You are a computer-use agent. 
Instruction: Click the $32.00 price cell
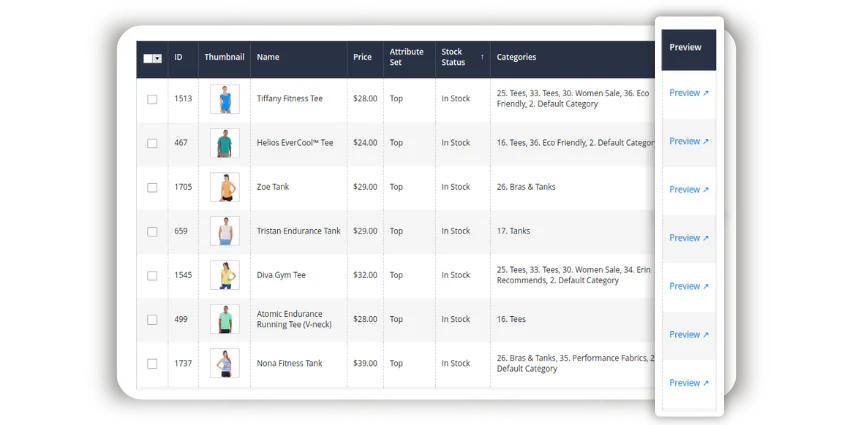pyautogui.click(x=365, y=275)
